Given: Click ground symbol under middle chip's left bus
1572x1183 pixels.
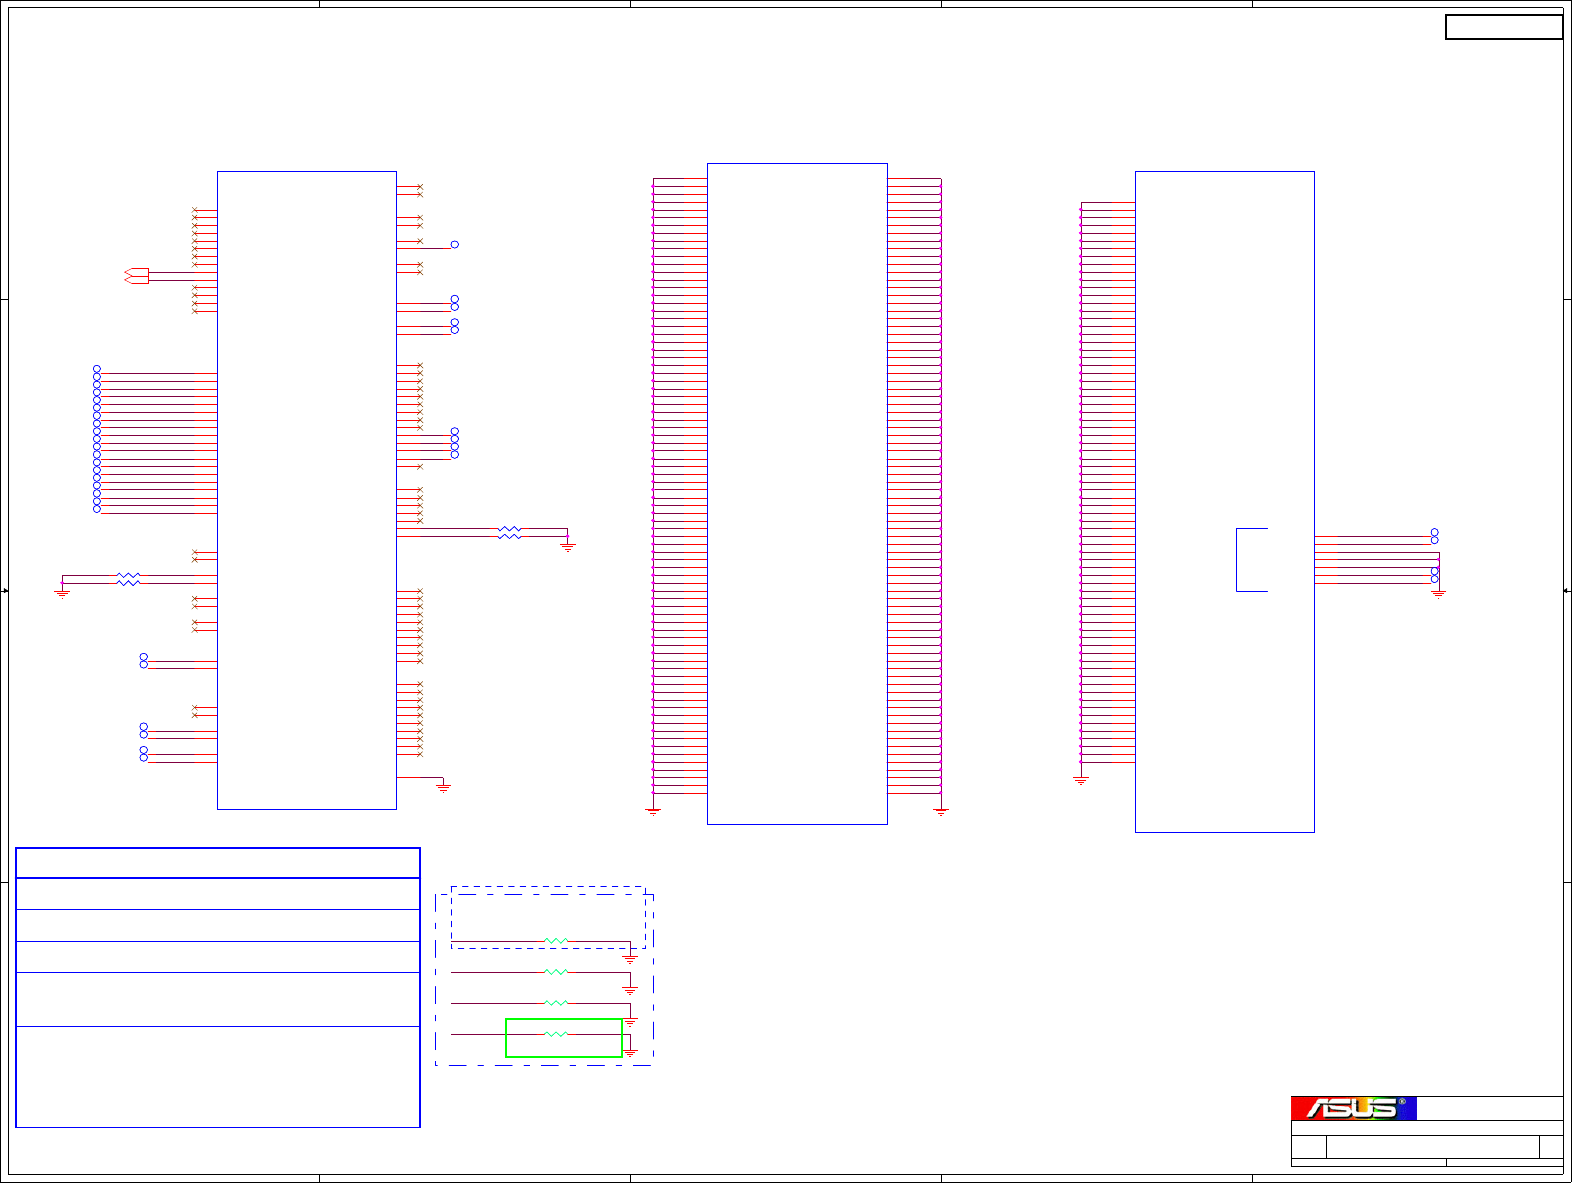Looking at the screenshot, I should pos(653,811).
